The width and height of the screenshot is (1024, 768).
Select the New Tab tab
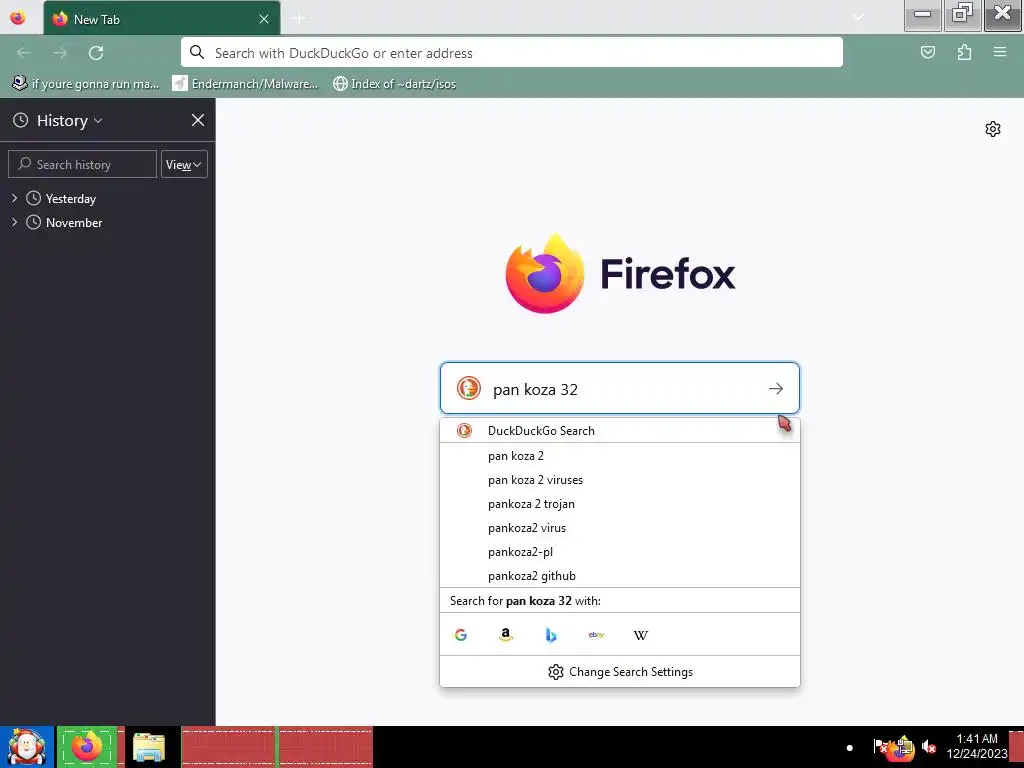(x=162, y=18)
